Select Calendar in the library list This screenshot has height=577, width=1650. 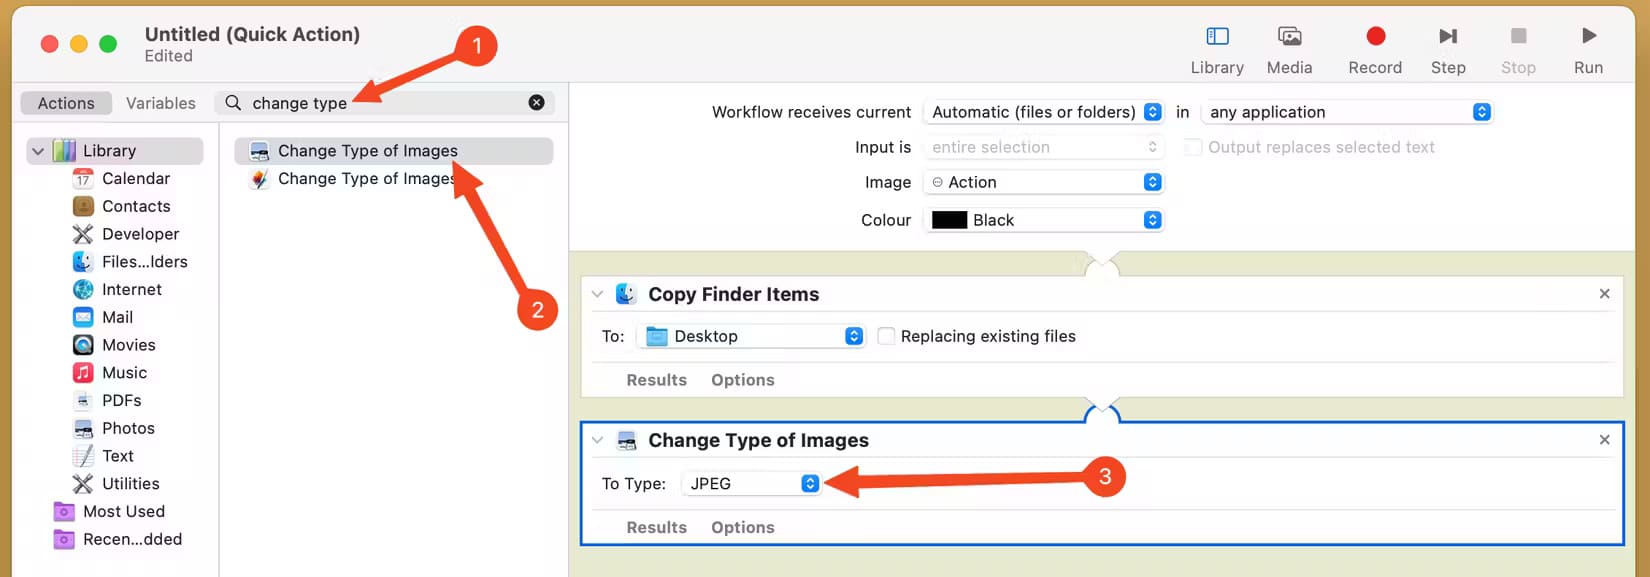[135, 179]
